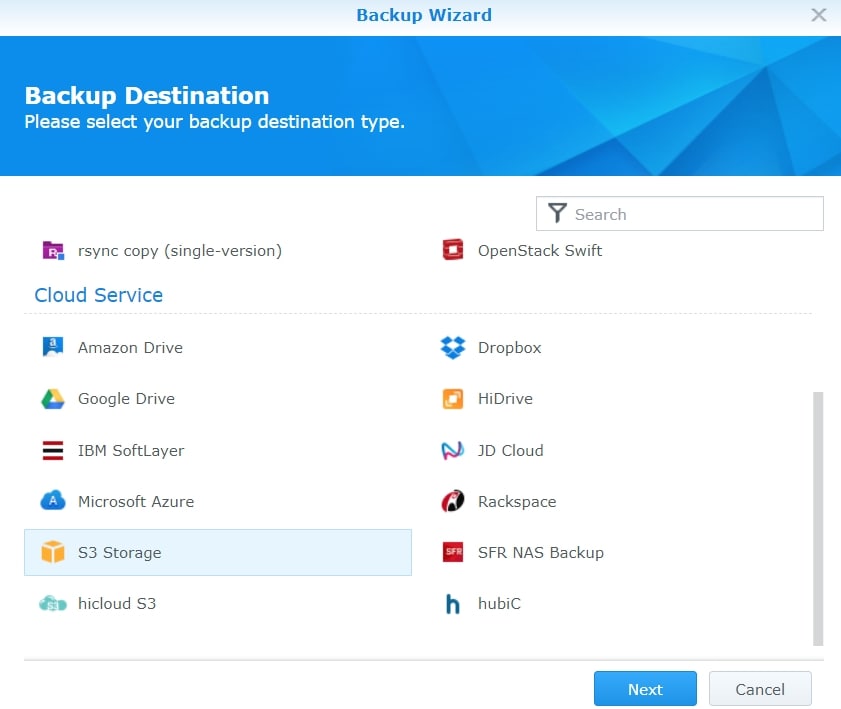Pick the HiDrive orange icon
841x709 pixels.
tap(453, 399)
